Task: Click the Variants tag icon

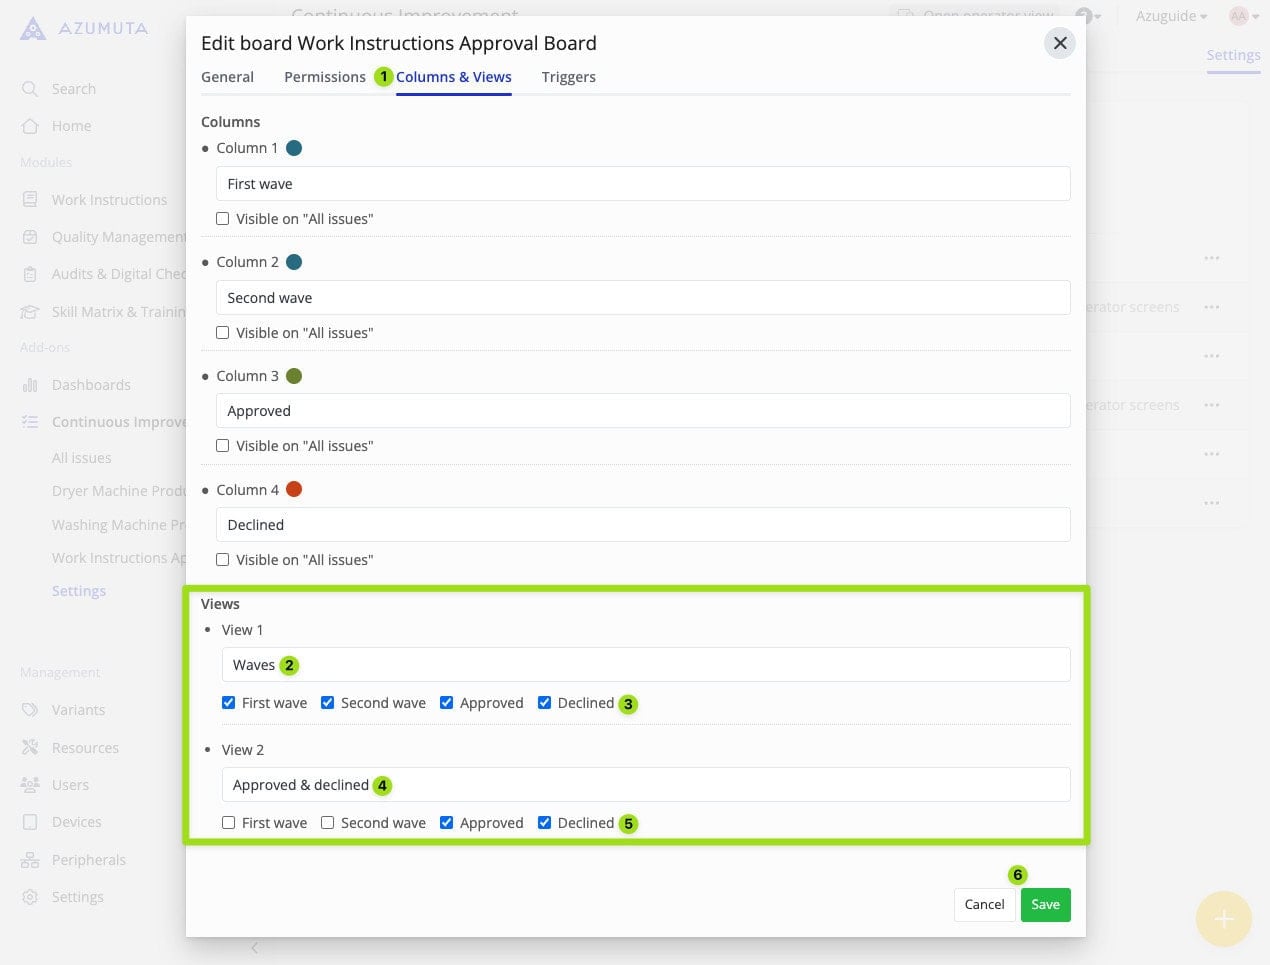Action: [30, 710]
